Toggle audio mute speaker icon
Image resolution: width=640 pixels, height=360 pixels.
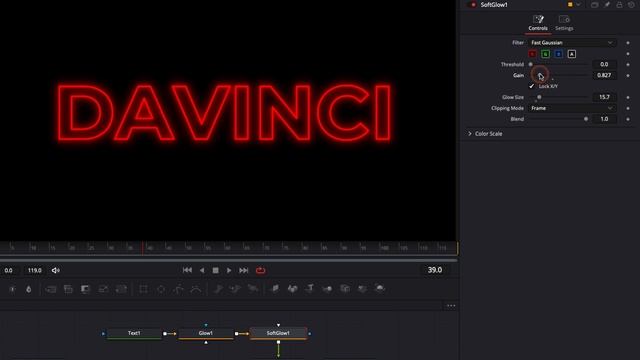(56, 270)
